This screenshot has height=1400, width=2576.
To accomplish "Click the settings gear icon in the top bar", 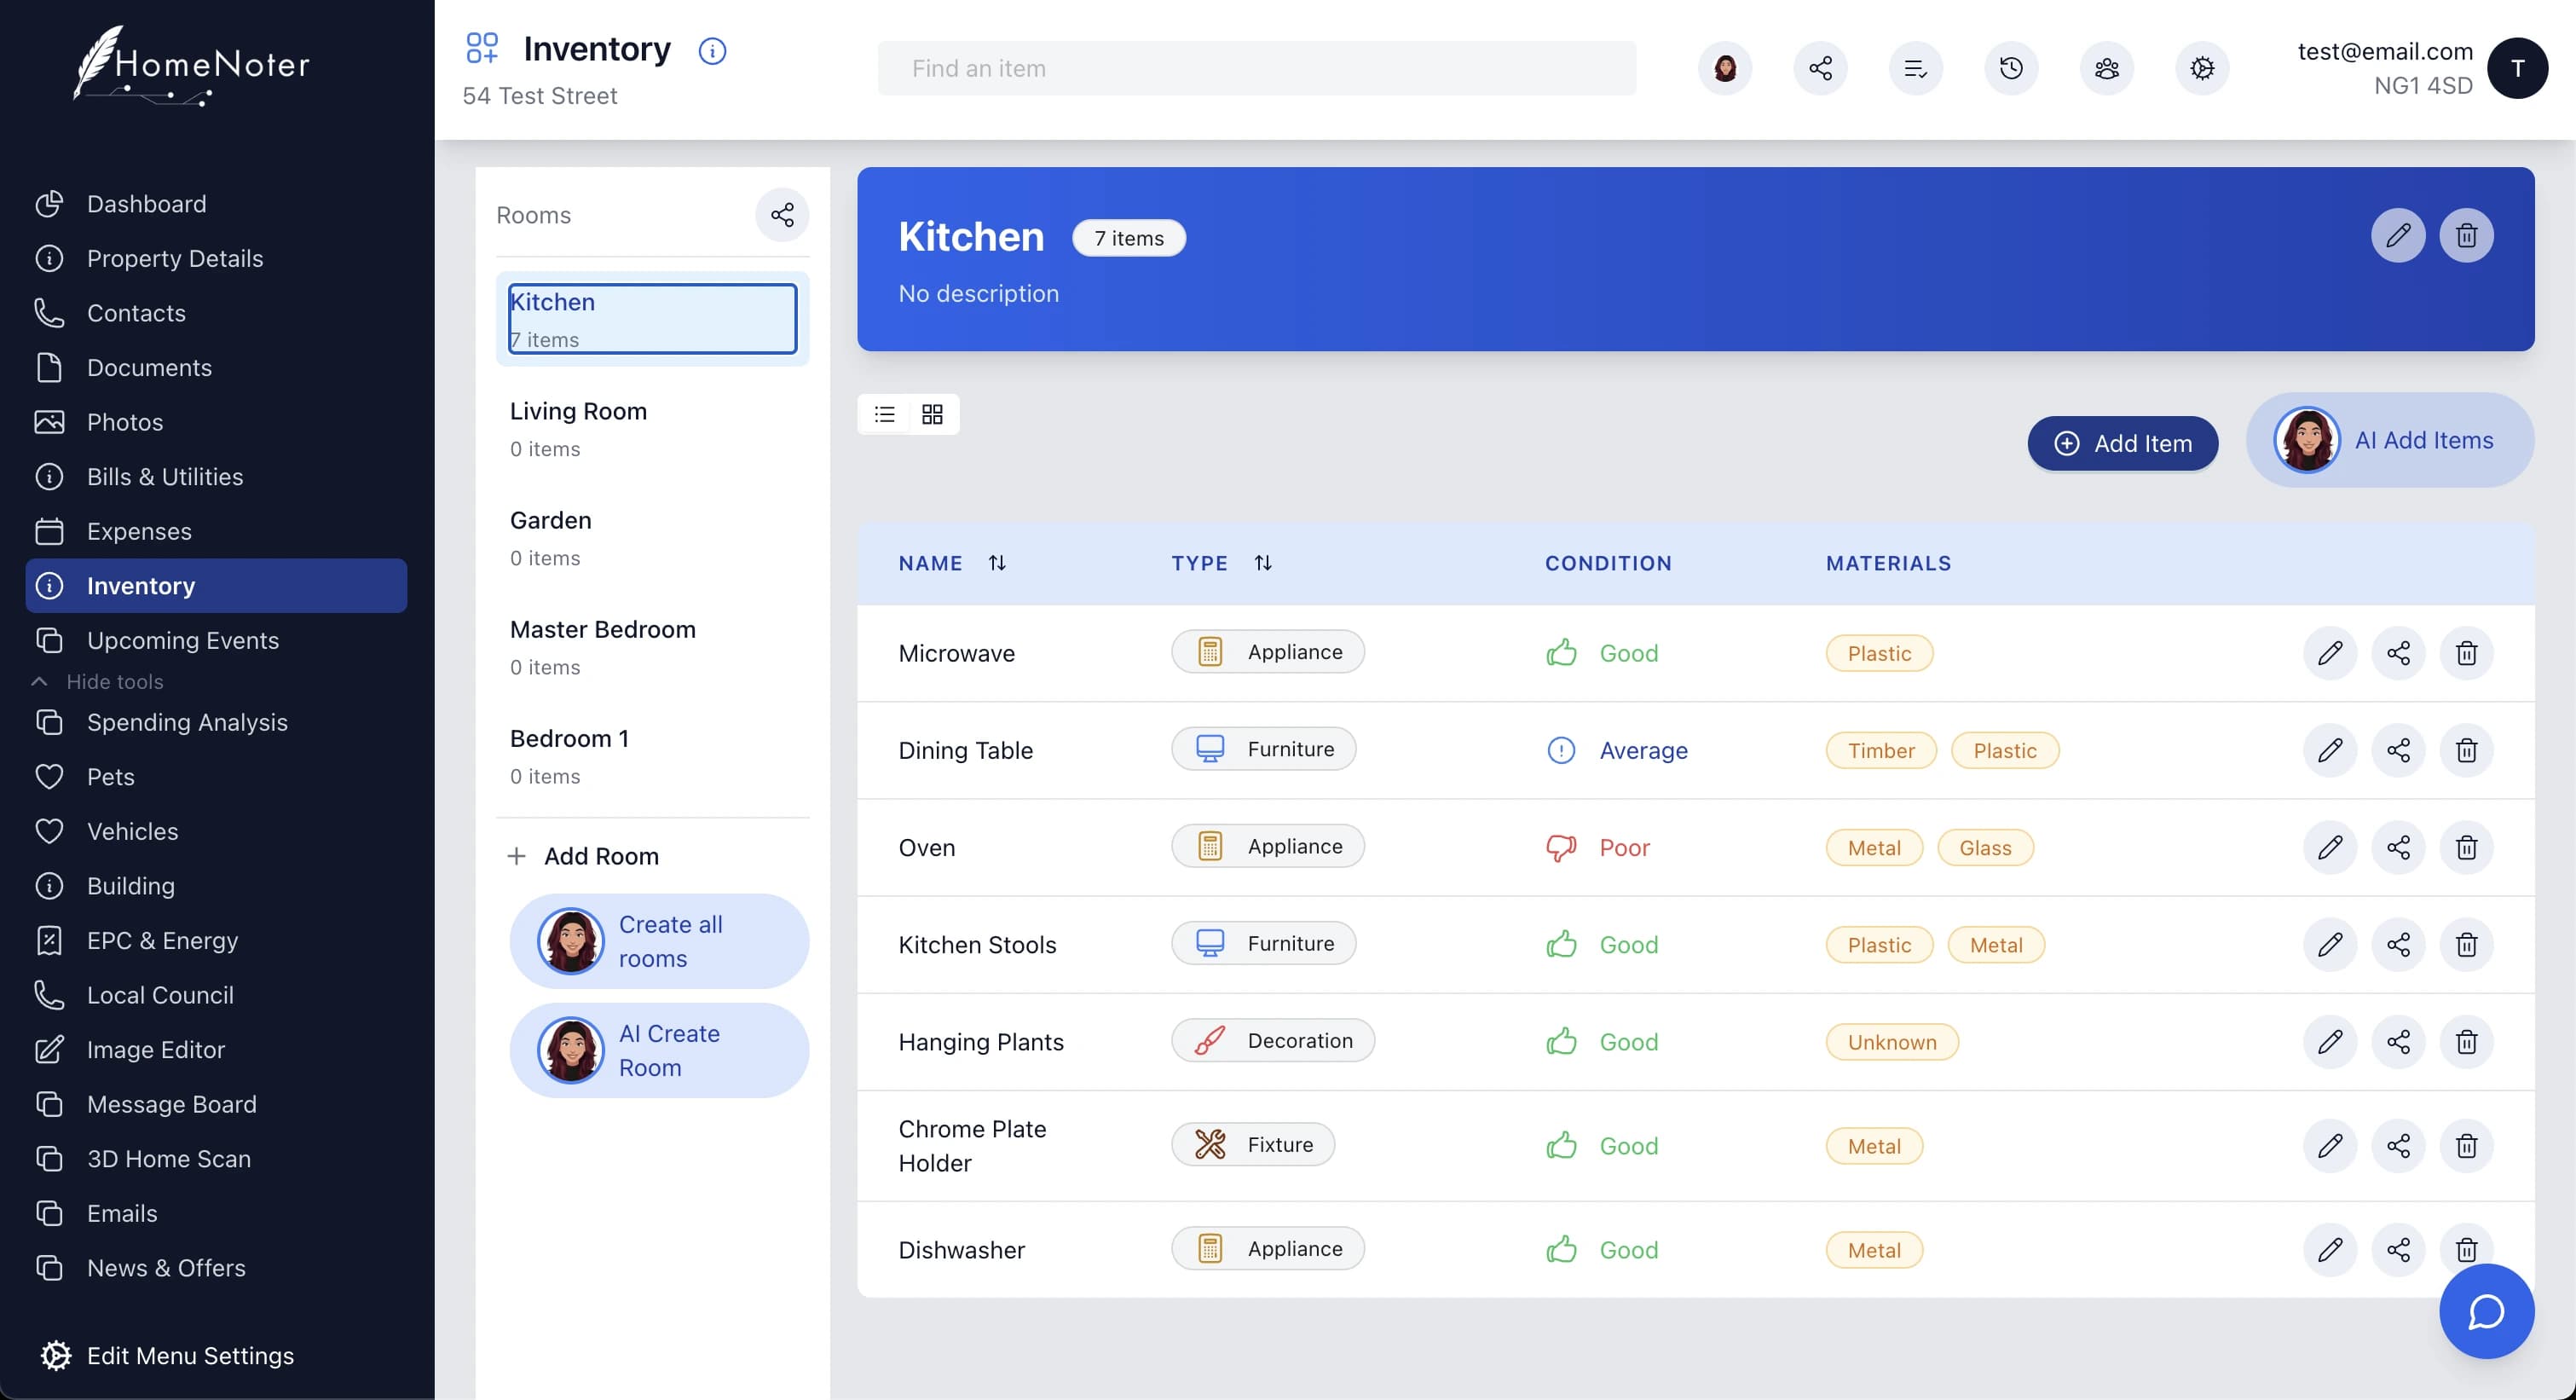I will 2202,68.
